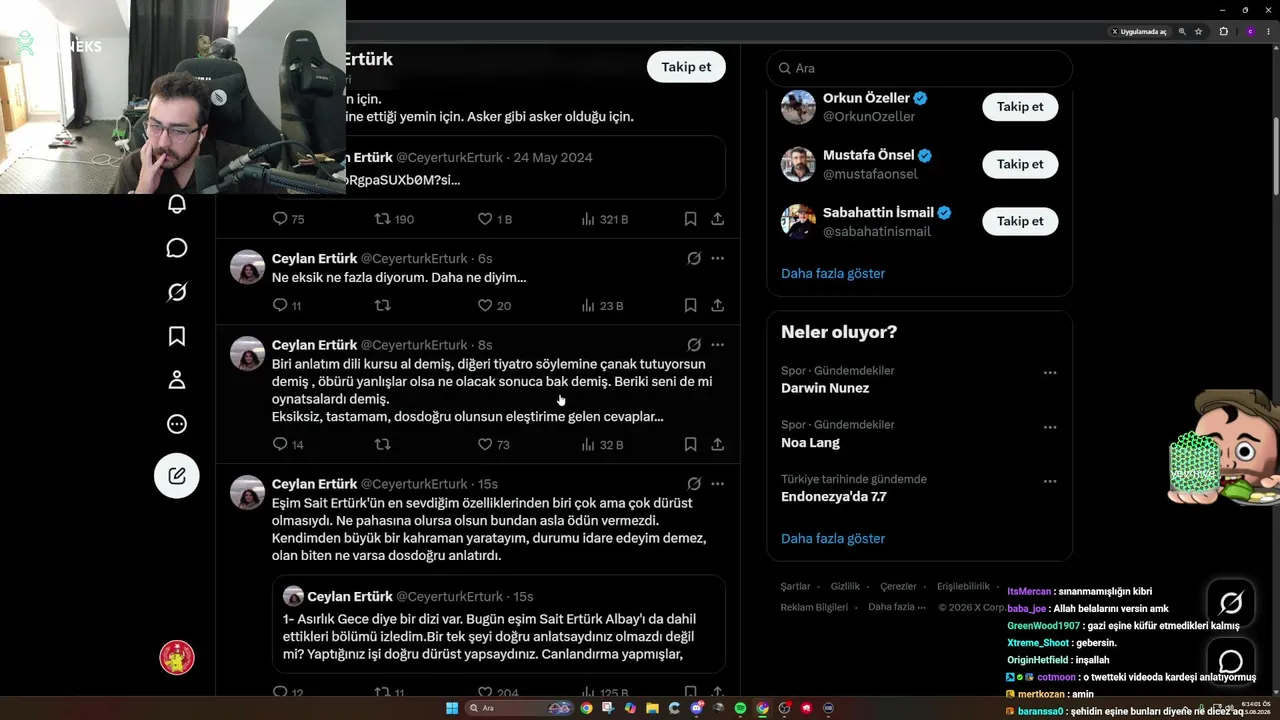The width and height of the screenshot is (1280, 720).
Task: Follow Orkun Özeller
Action: [1020, 107]
